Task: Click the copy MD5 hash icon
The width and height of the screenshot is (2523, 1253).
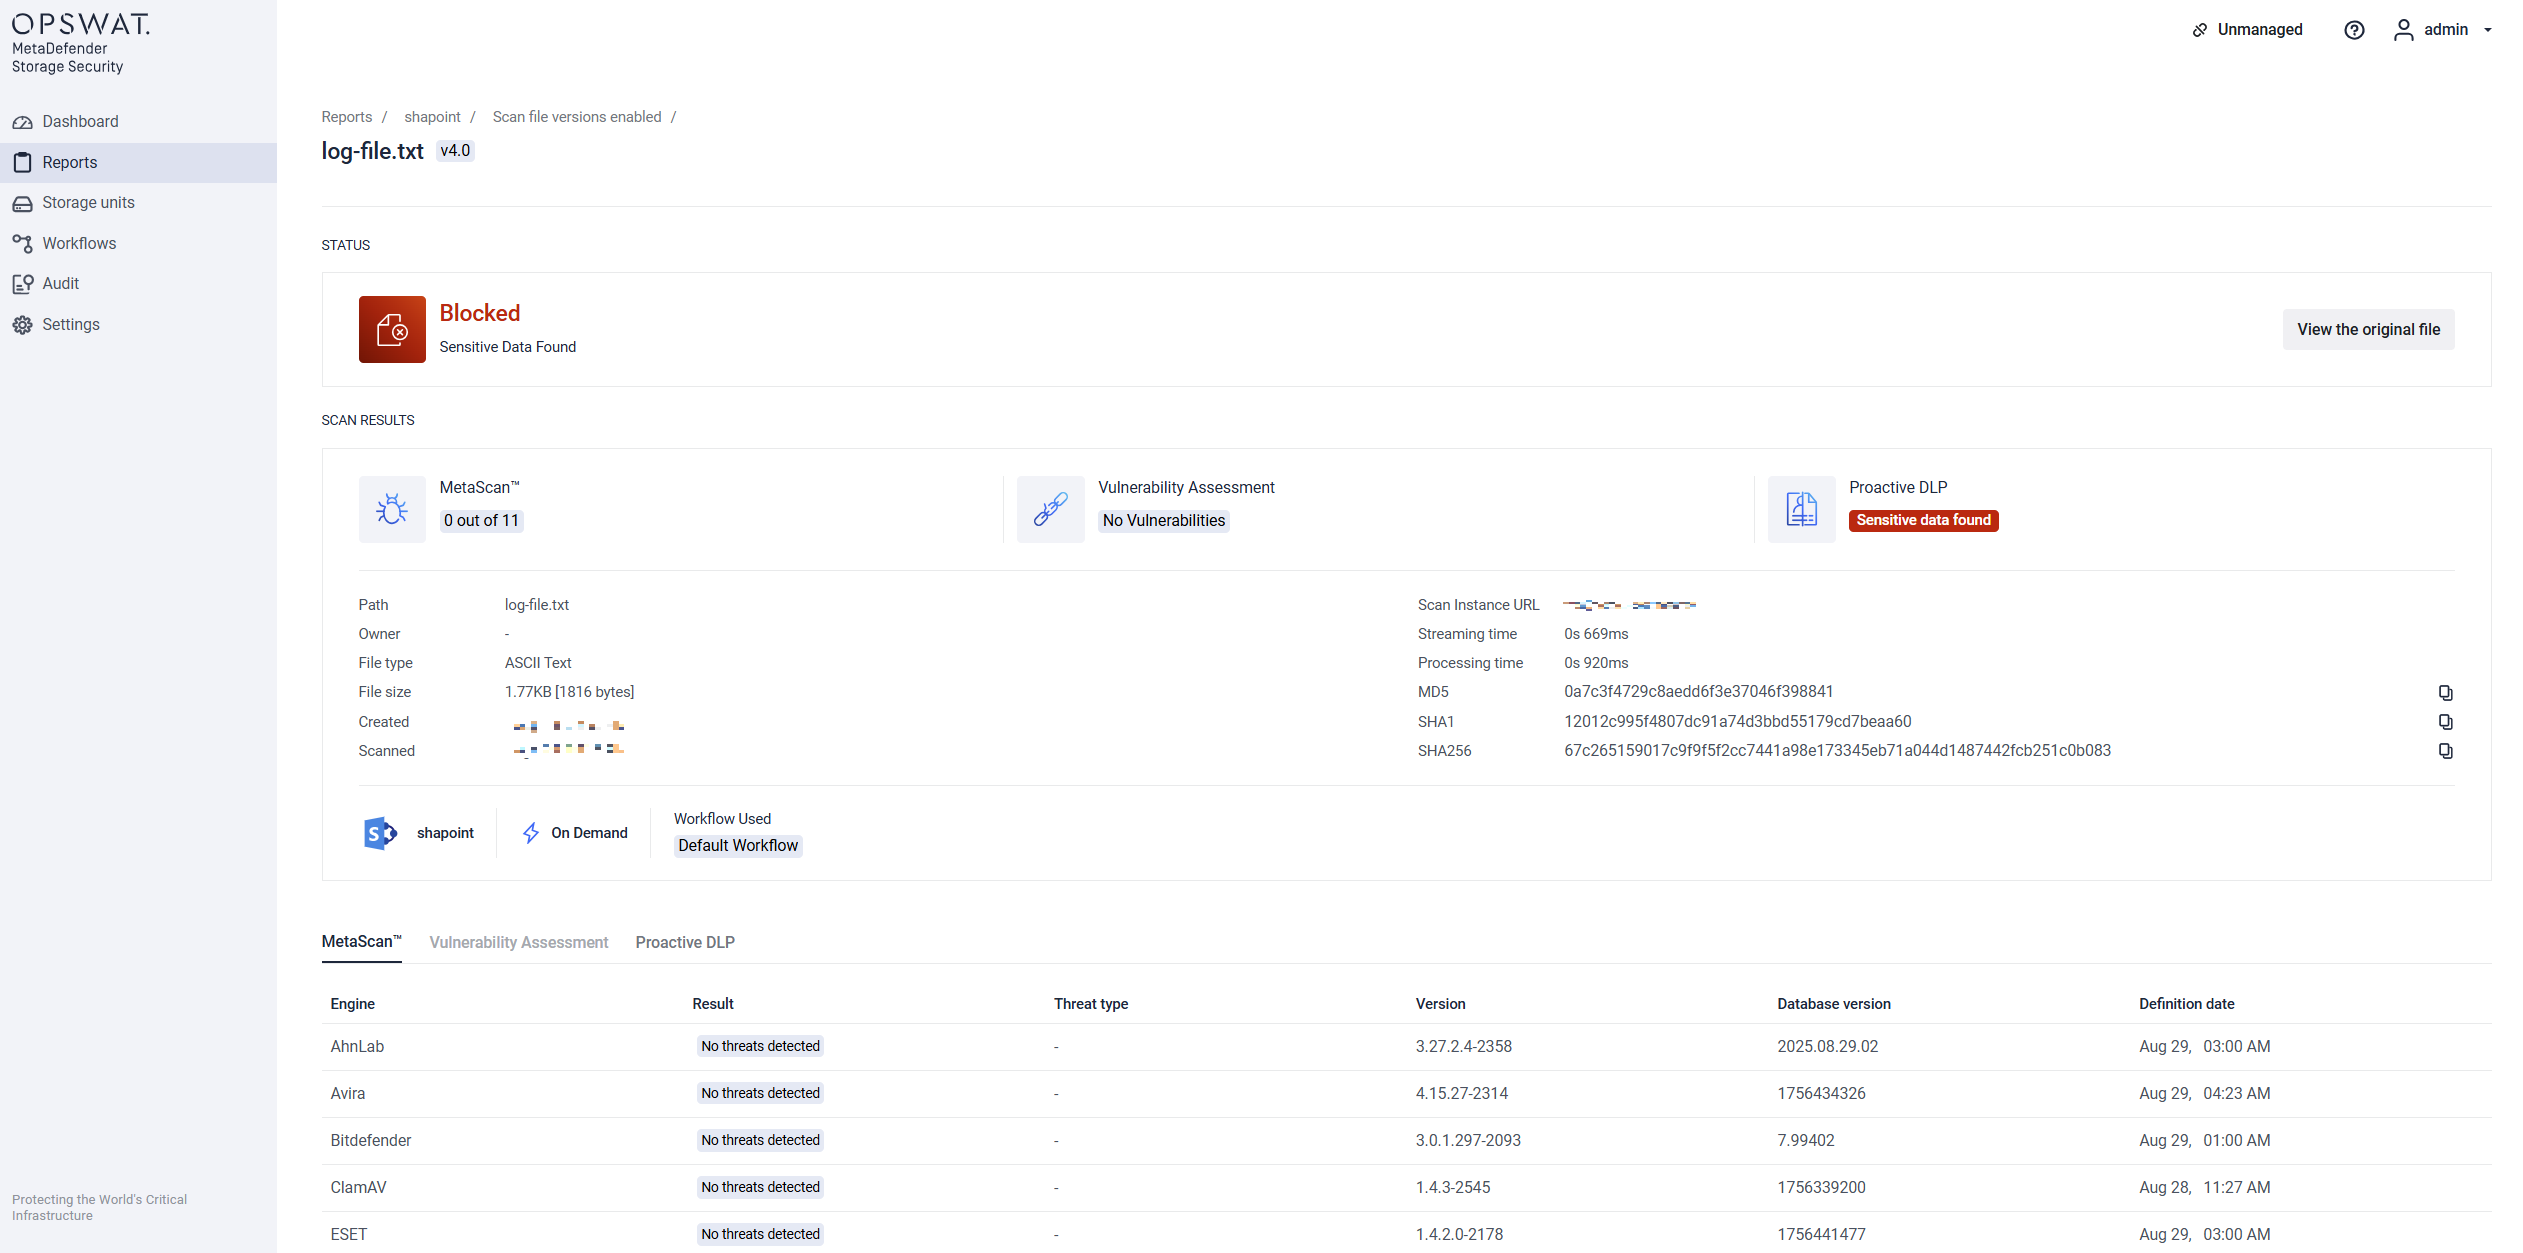Action: [2445, 692]
